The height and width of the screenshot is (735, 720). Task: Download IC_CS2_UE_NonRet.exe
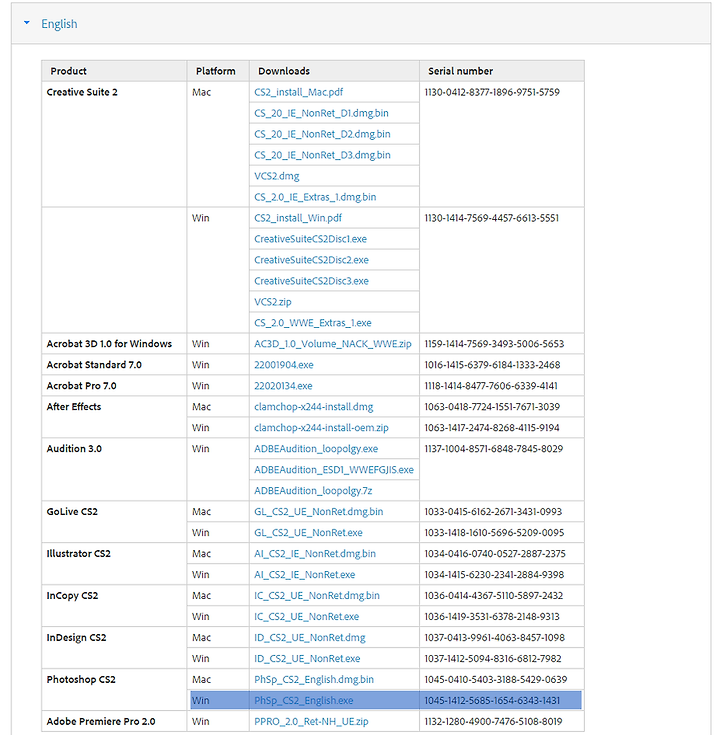[307, 617]
